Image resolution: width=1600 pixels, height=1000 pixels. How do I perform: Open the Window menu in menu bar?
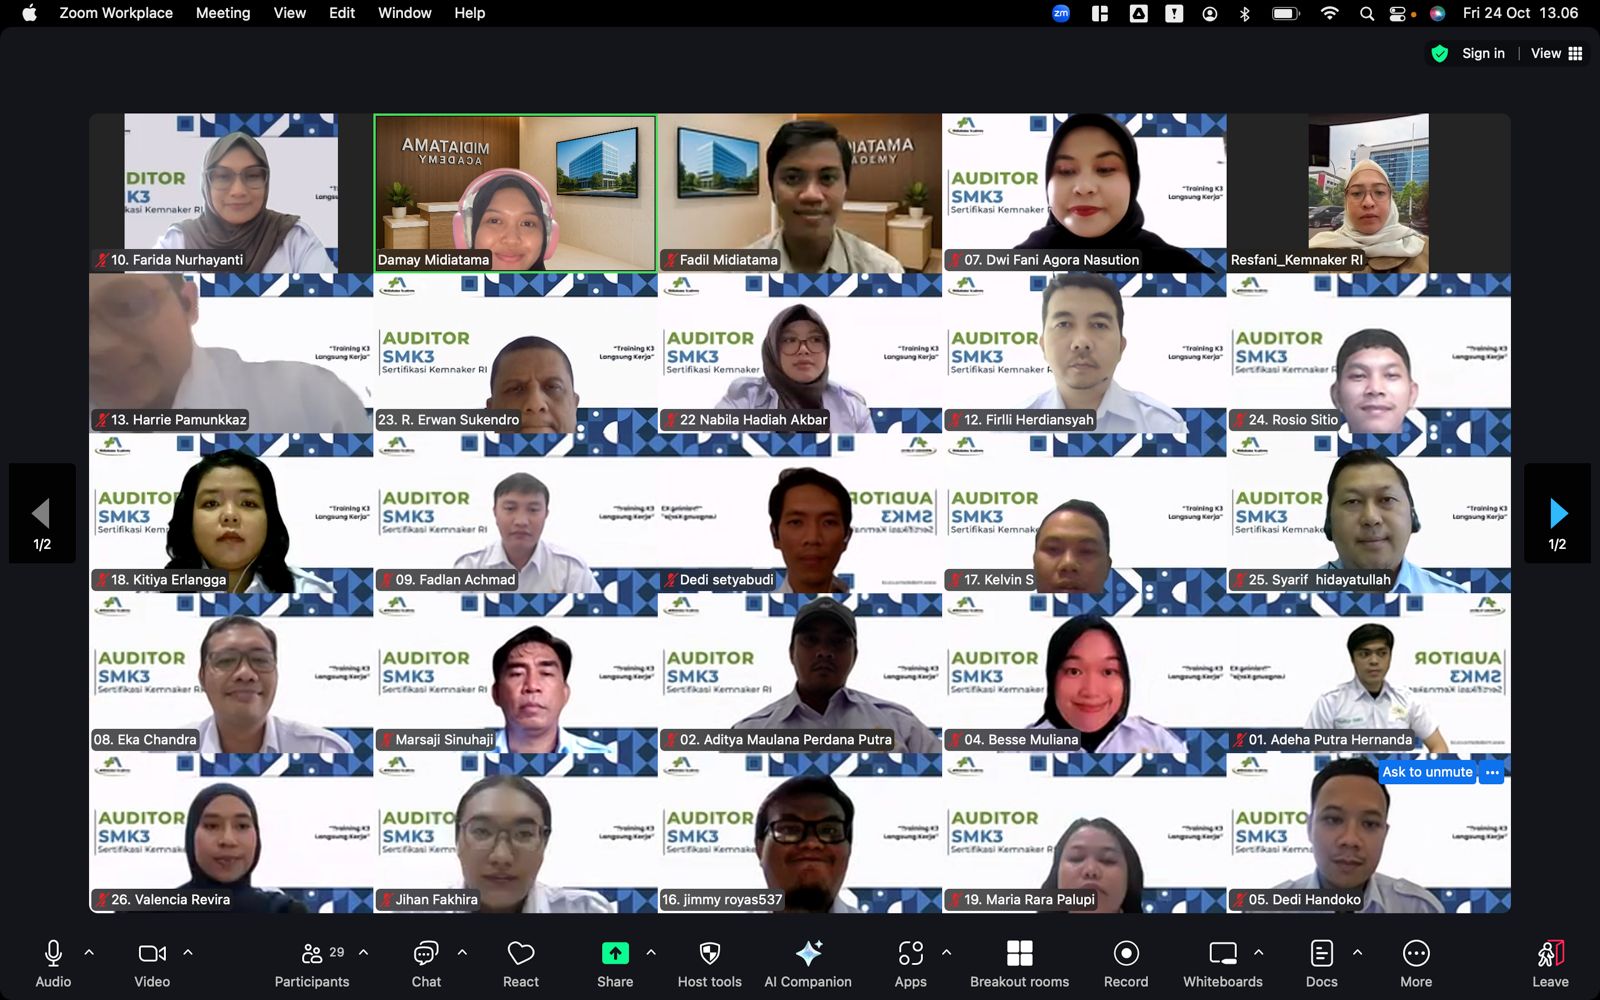404,13
